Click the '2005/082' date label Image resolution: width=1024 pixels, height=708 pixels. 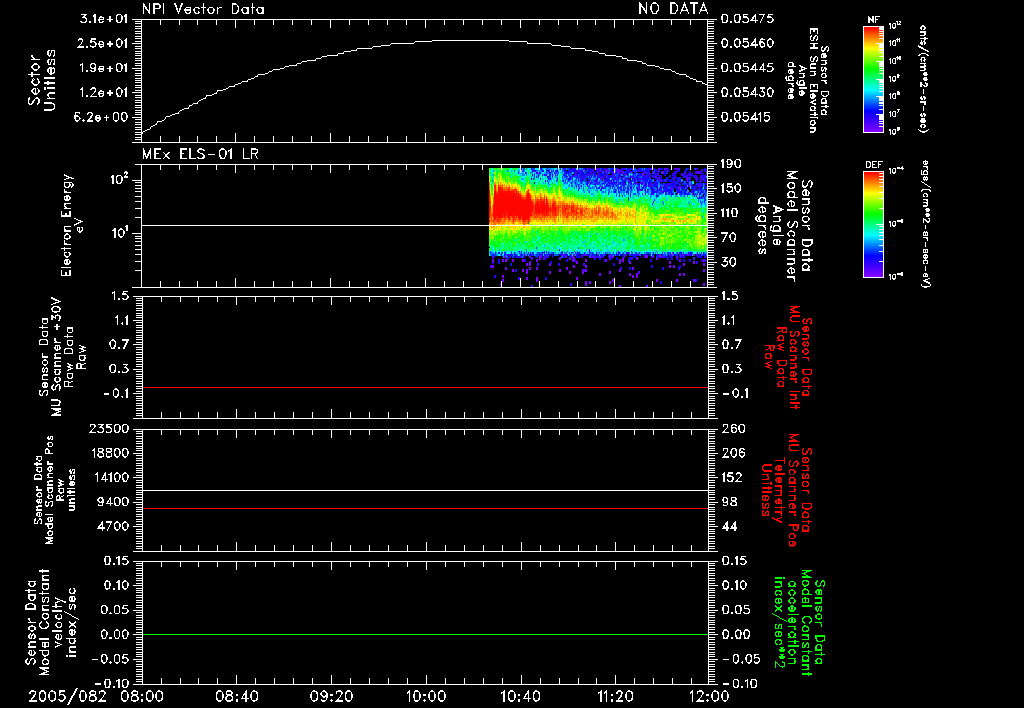click(67, 696)
